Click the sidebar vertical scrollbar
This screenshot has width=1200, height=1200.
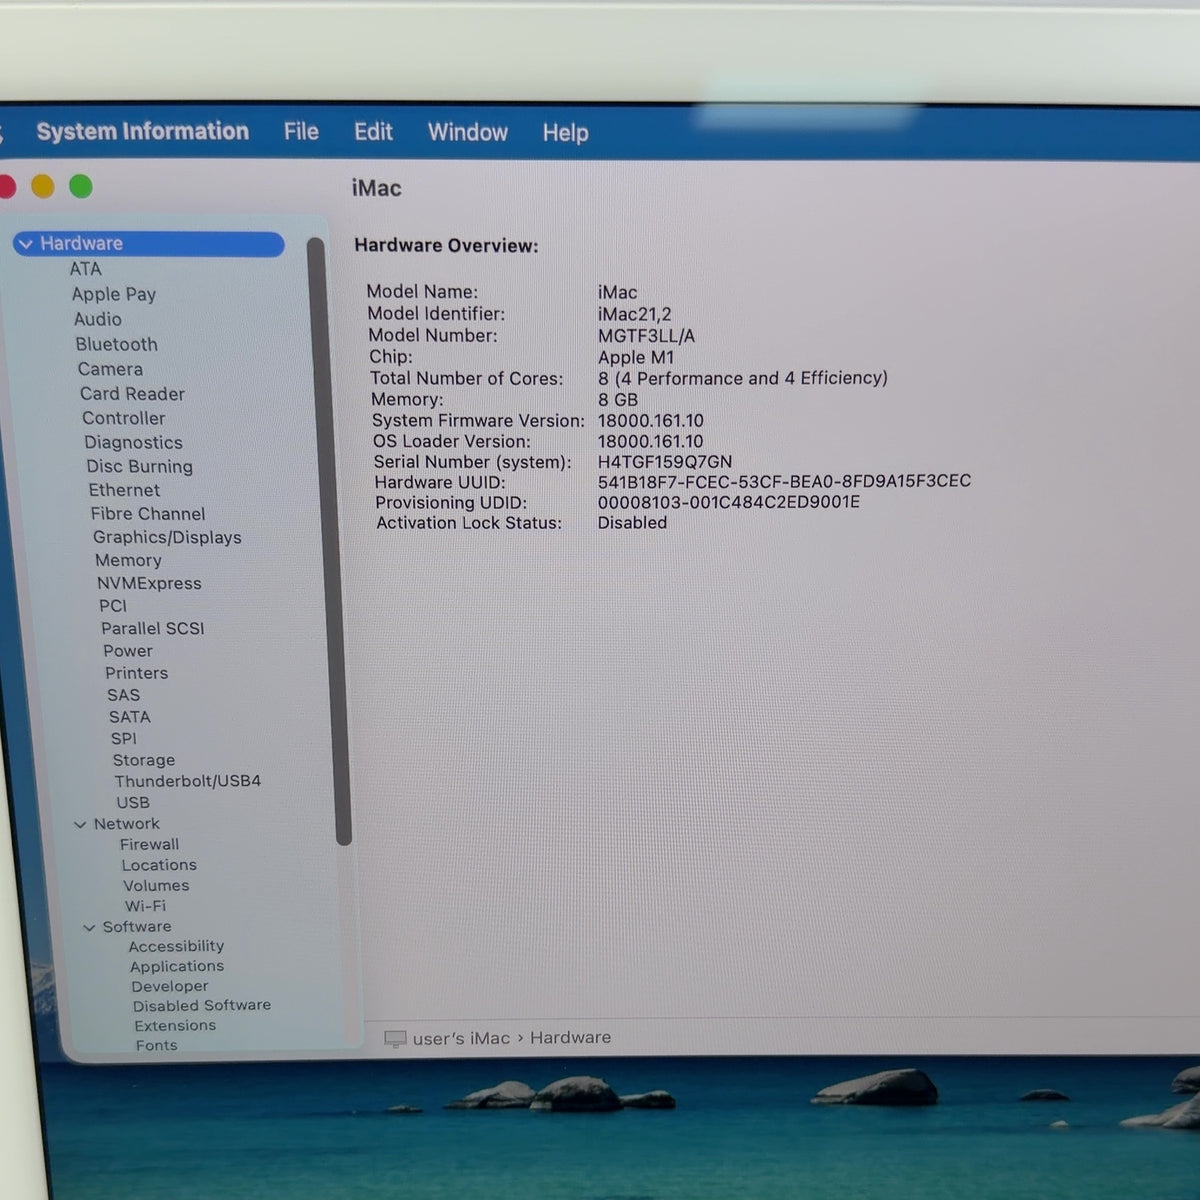click(x=329, y=540)
